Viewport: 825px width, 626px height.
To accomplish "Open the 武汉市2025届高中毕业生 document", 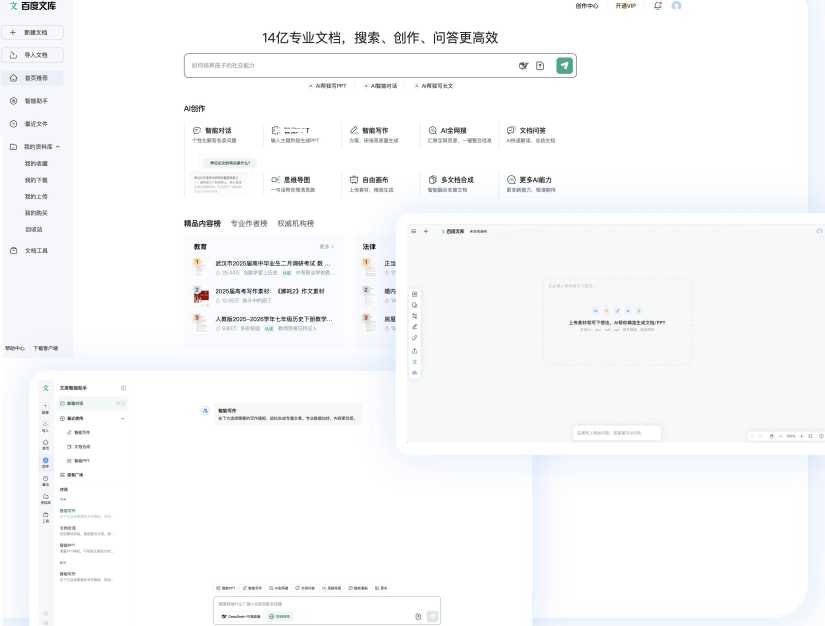I will (273, 263).
